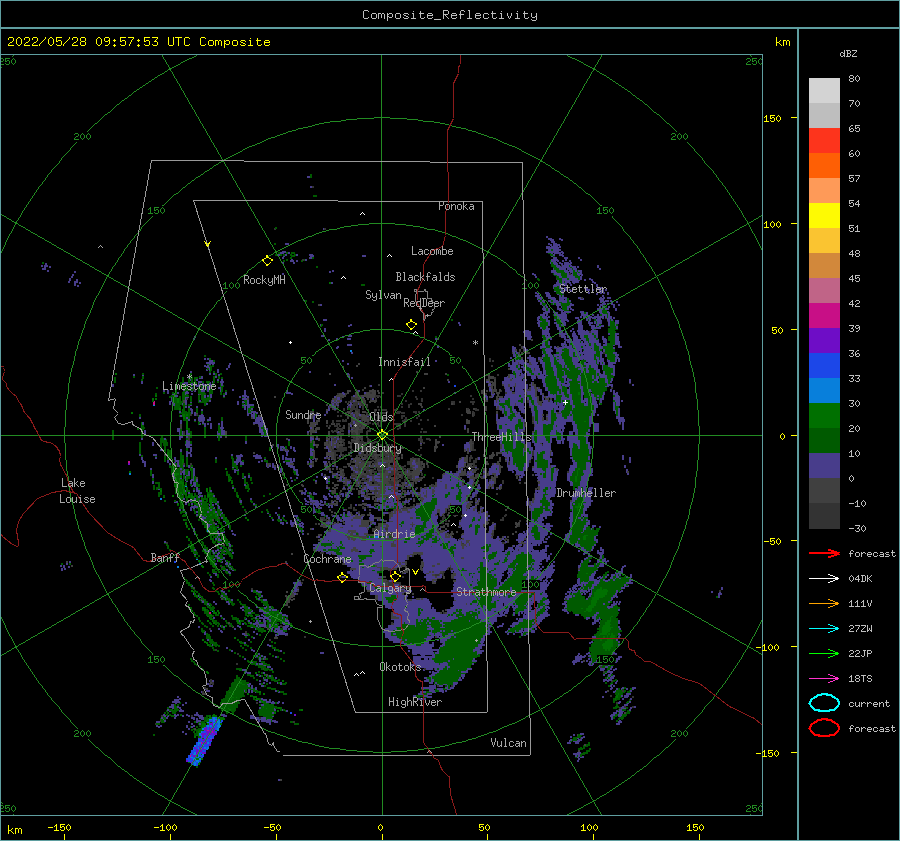This screenshot has height=841, width=900.
Task: Click the yellow diamond marker above Calgary label
Action: pos(395,576)
